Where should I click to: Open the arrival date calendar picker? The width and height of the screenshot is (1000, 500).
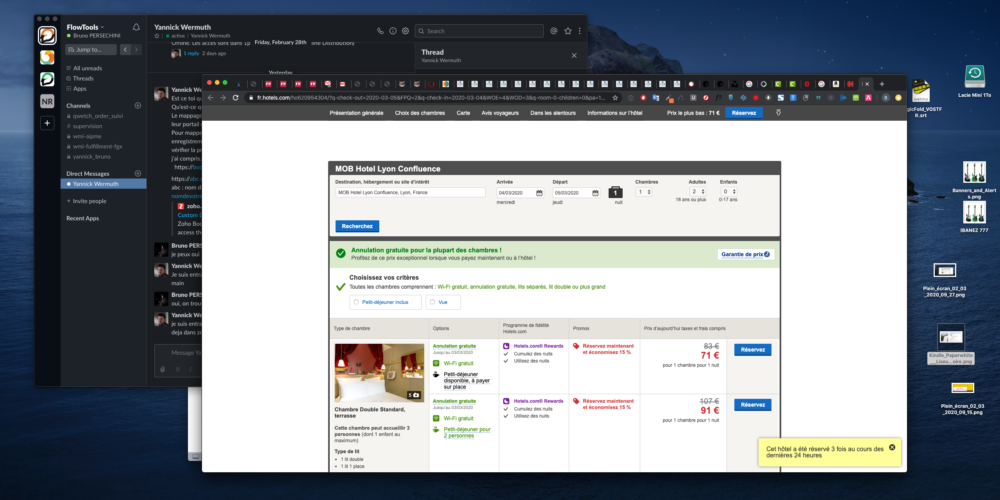(x=539, y=192)
